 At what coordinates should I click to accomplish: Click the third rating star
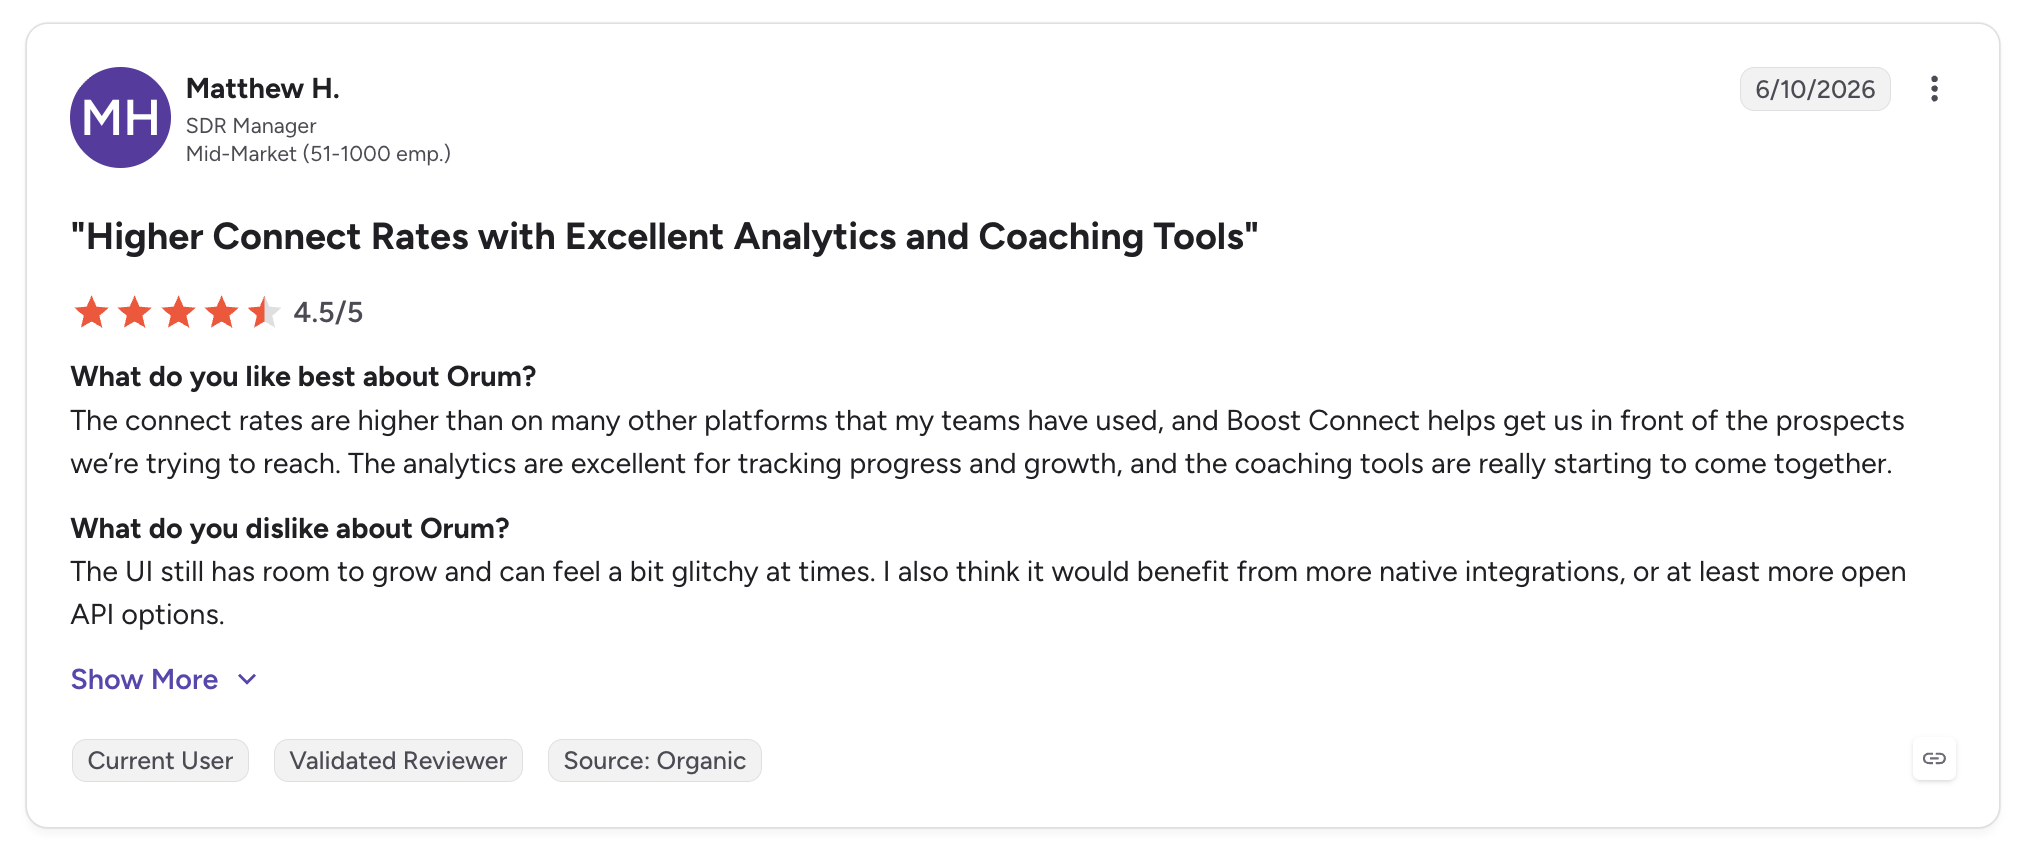pyautogui.click(x=178, y=312)
